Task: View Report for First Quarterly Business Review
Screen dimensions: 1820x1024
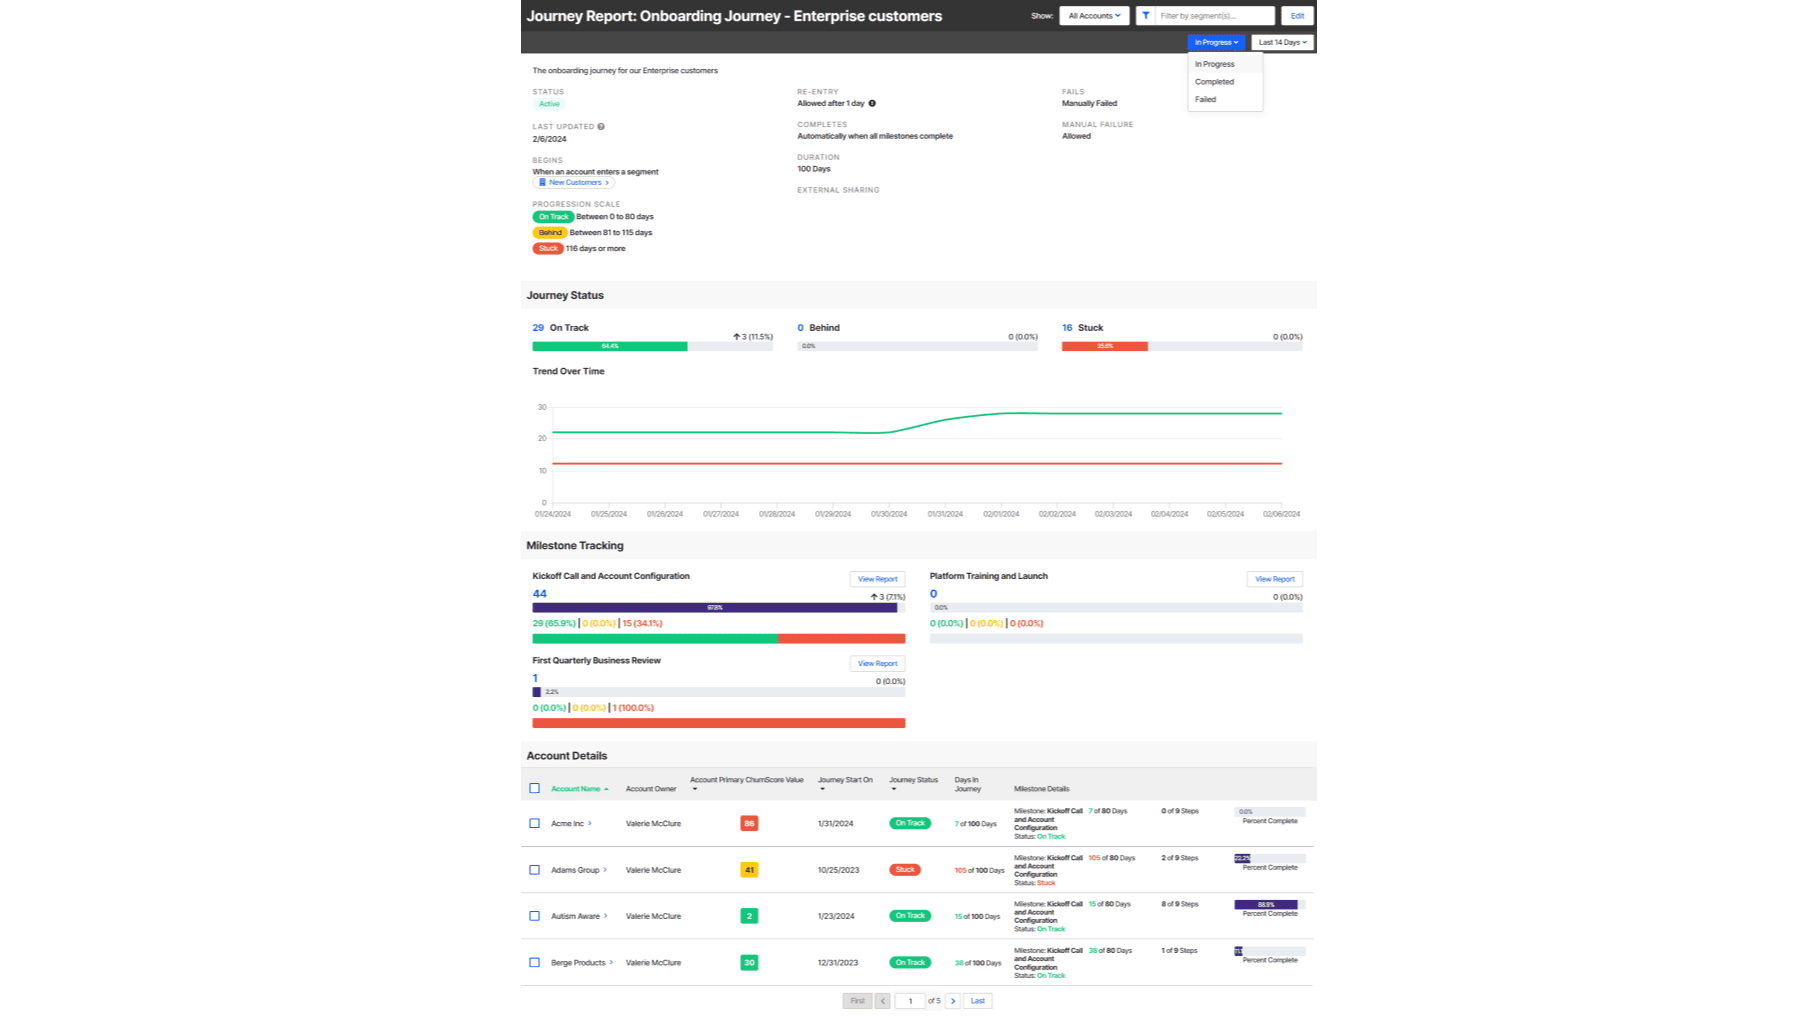Action: pos(877,664)
